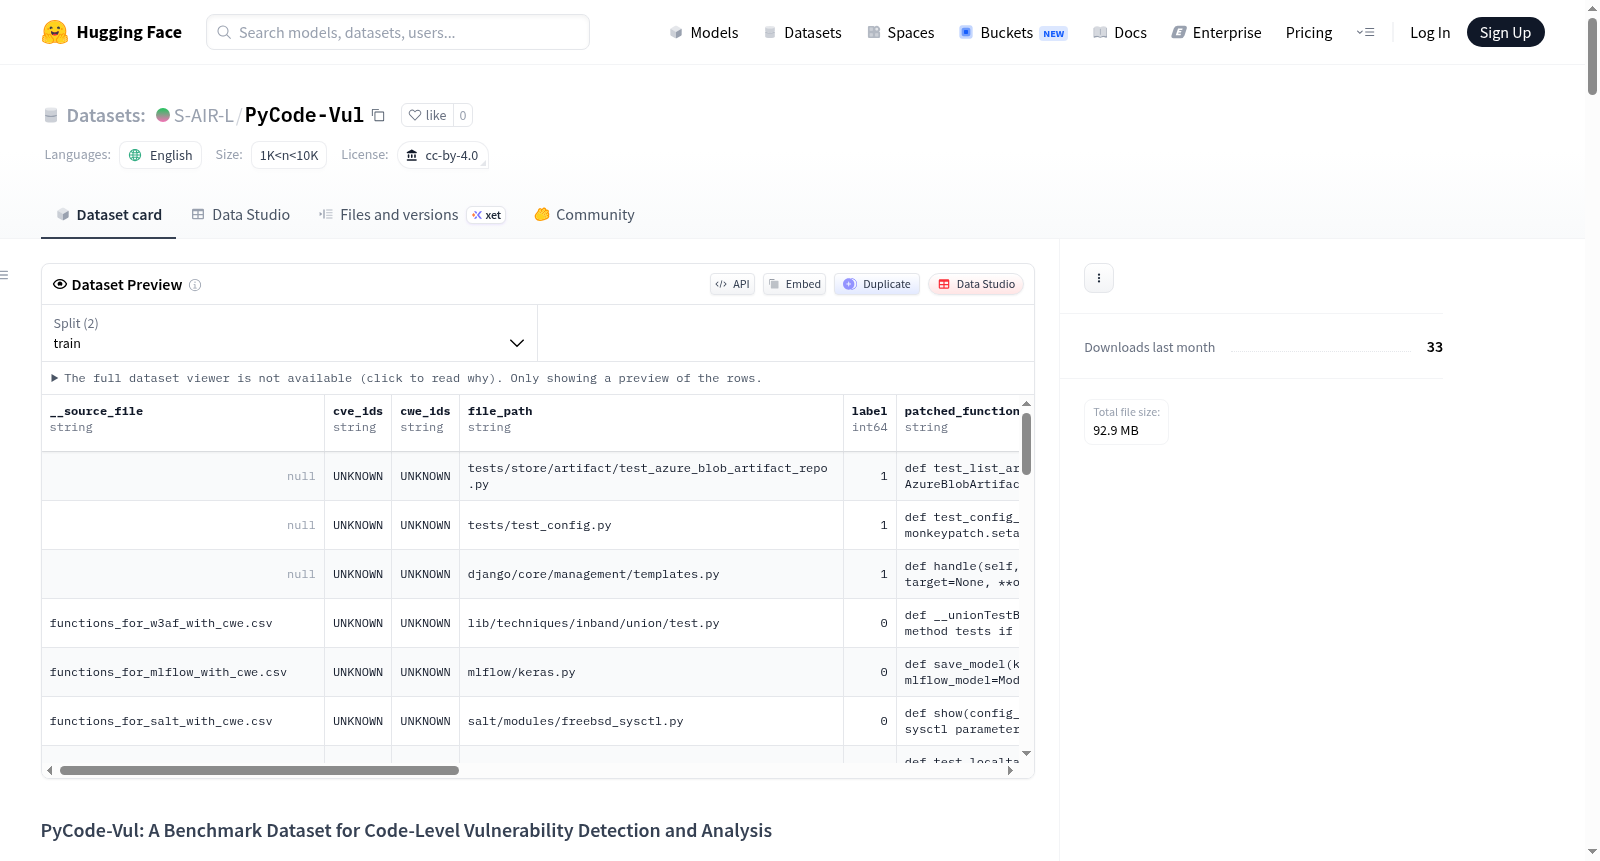Open the Docs link
The width and height of the screenshot is (1600, 861).
(1120, 32)
